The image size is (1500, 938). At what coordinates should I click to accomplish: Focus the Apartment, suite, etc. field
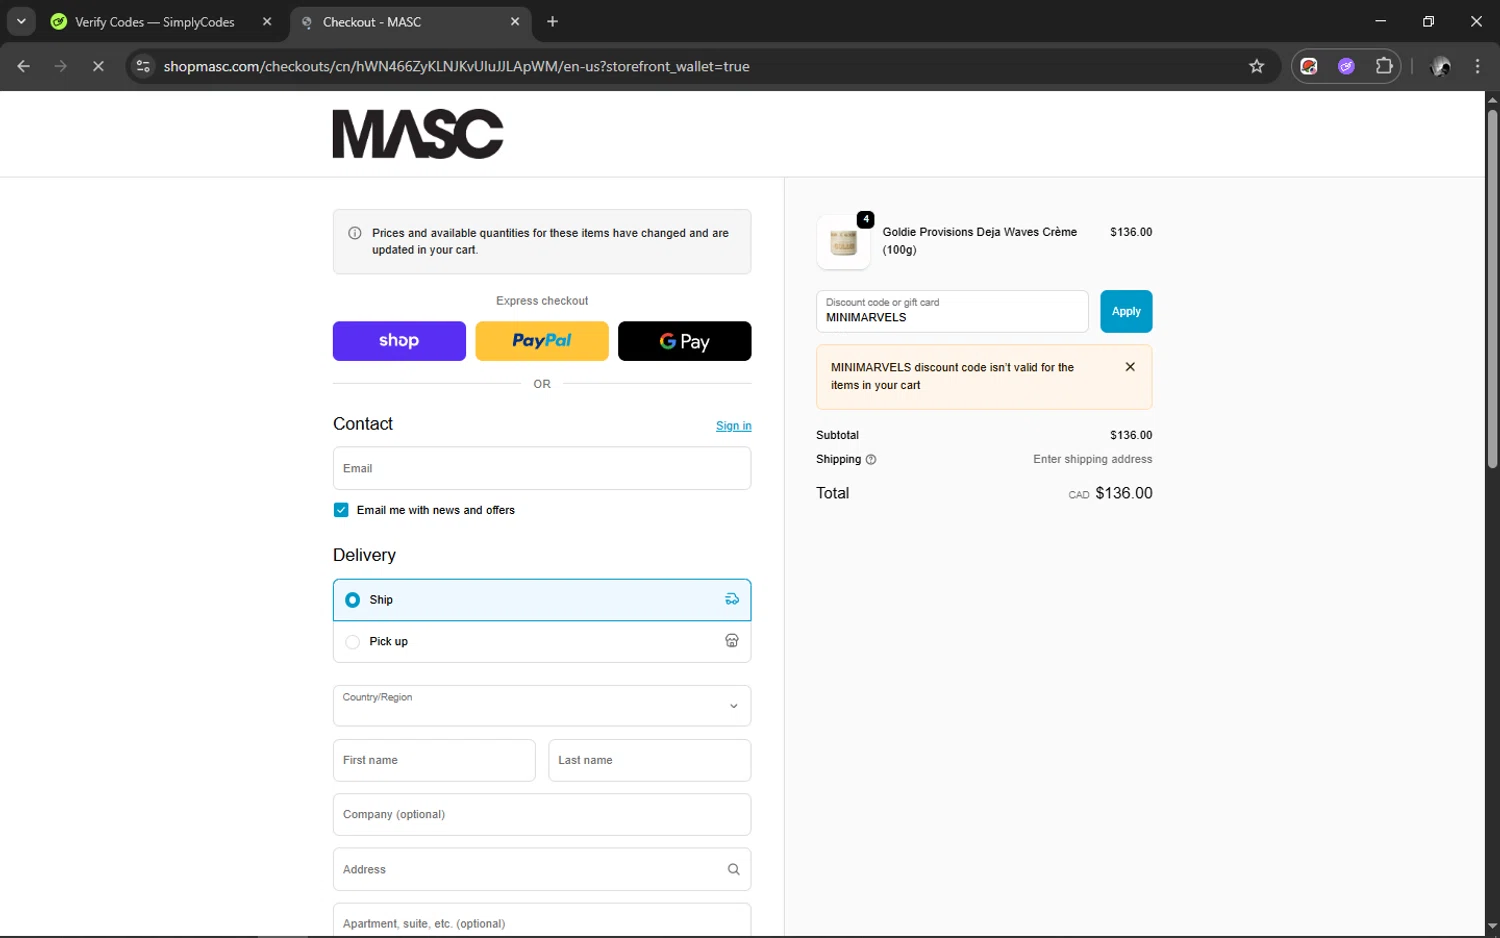click(x=542, y=921)
